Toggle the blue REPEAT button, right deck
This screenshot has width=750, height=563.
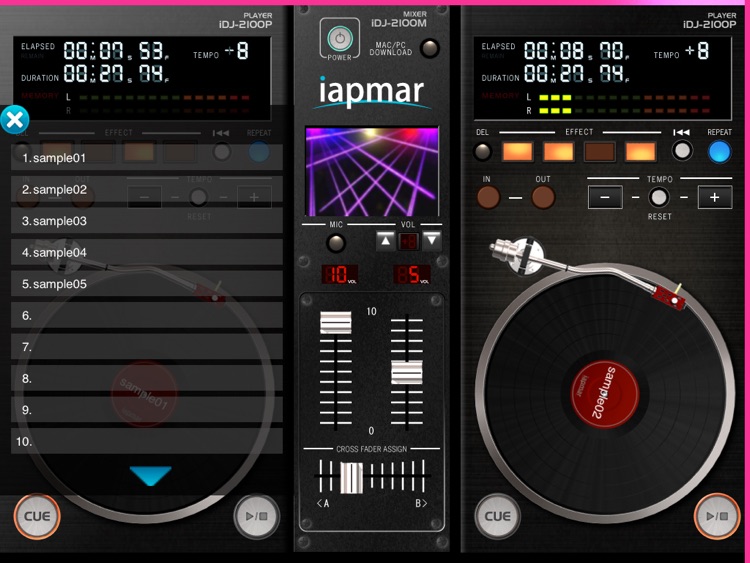719,152
